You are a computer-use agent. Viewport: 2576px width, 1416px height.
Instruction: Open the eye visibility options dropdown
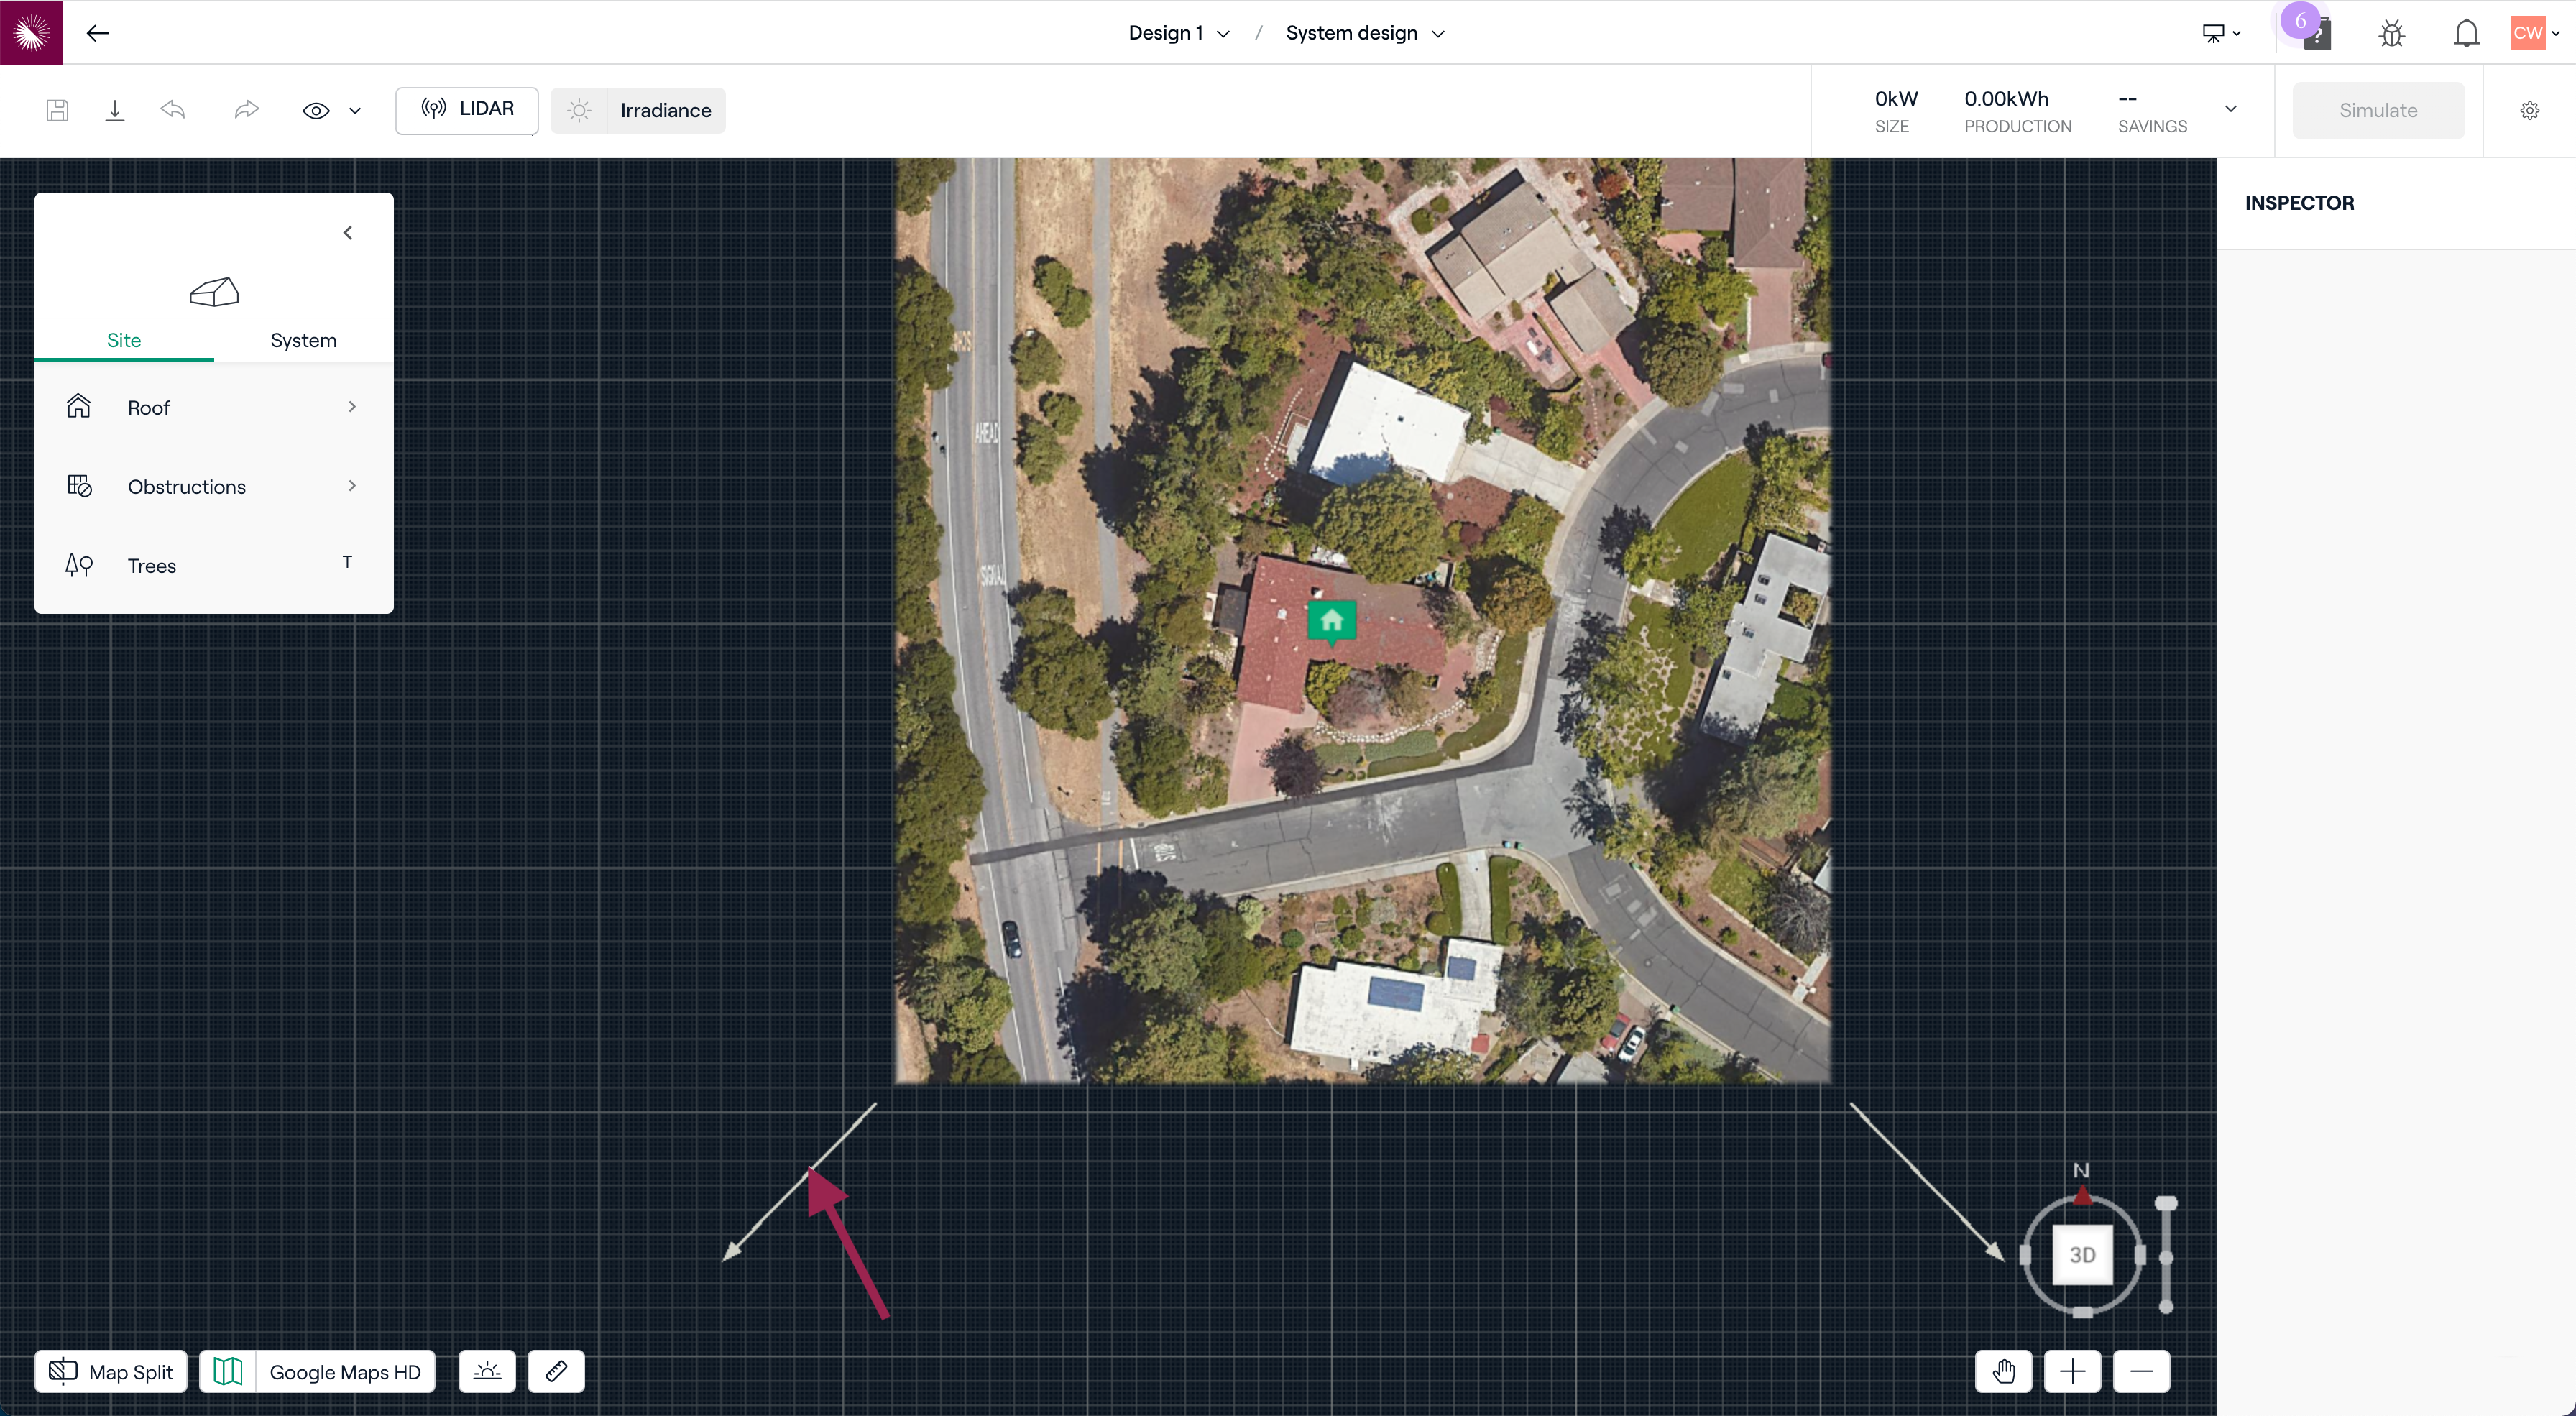(x=354, y=111)
